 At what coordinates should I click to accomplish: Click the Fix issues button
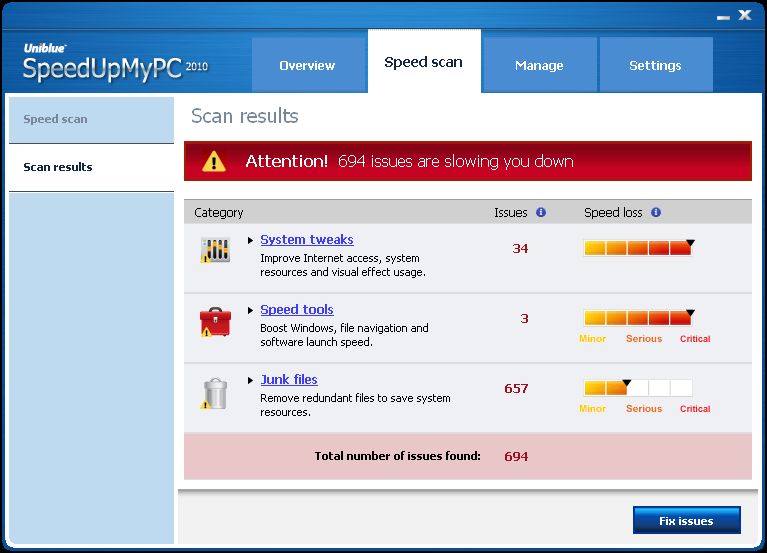click(x=686, y=520)
